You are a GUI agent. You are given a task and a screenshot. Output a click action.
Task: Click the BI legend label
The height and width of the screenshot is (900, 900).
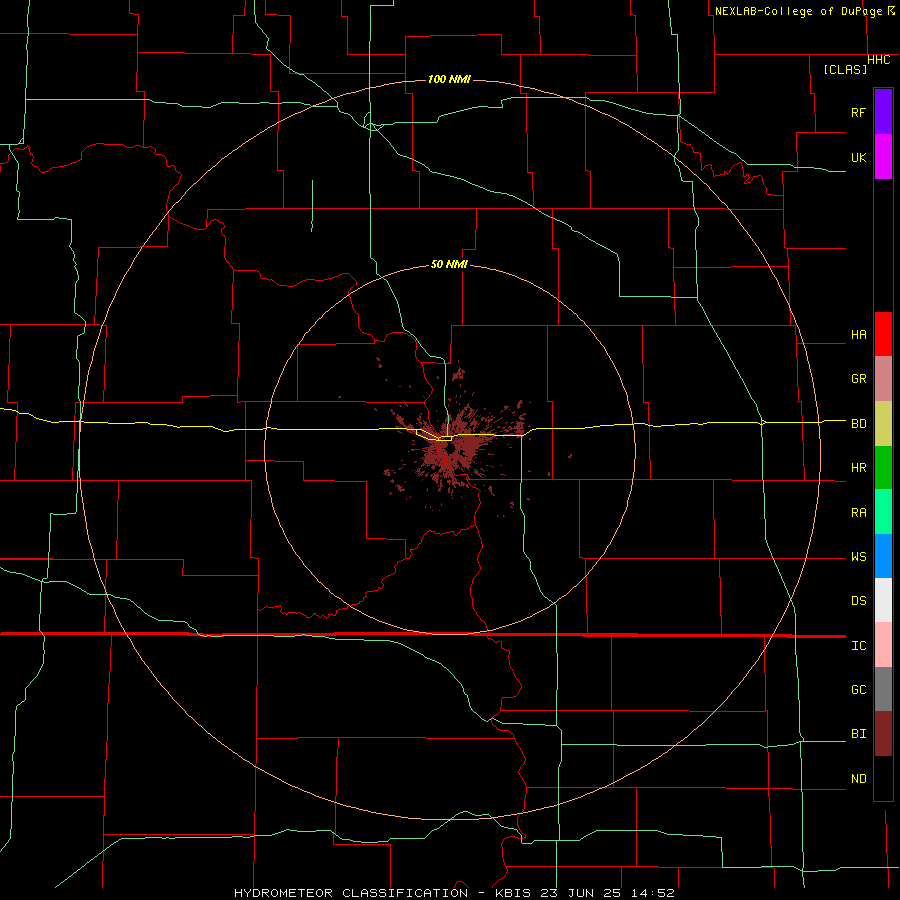(x=858, y=734)
